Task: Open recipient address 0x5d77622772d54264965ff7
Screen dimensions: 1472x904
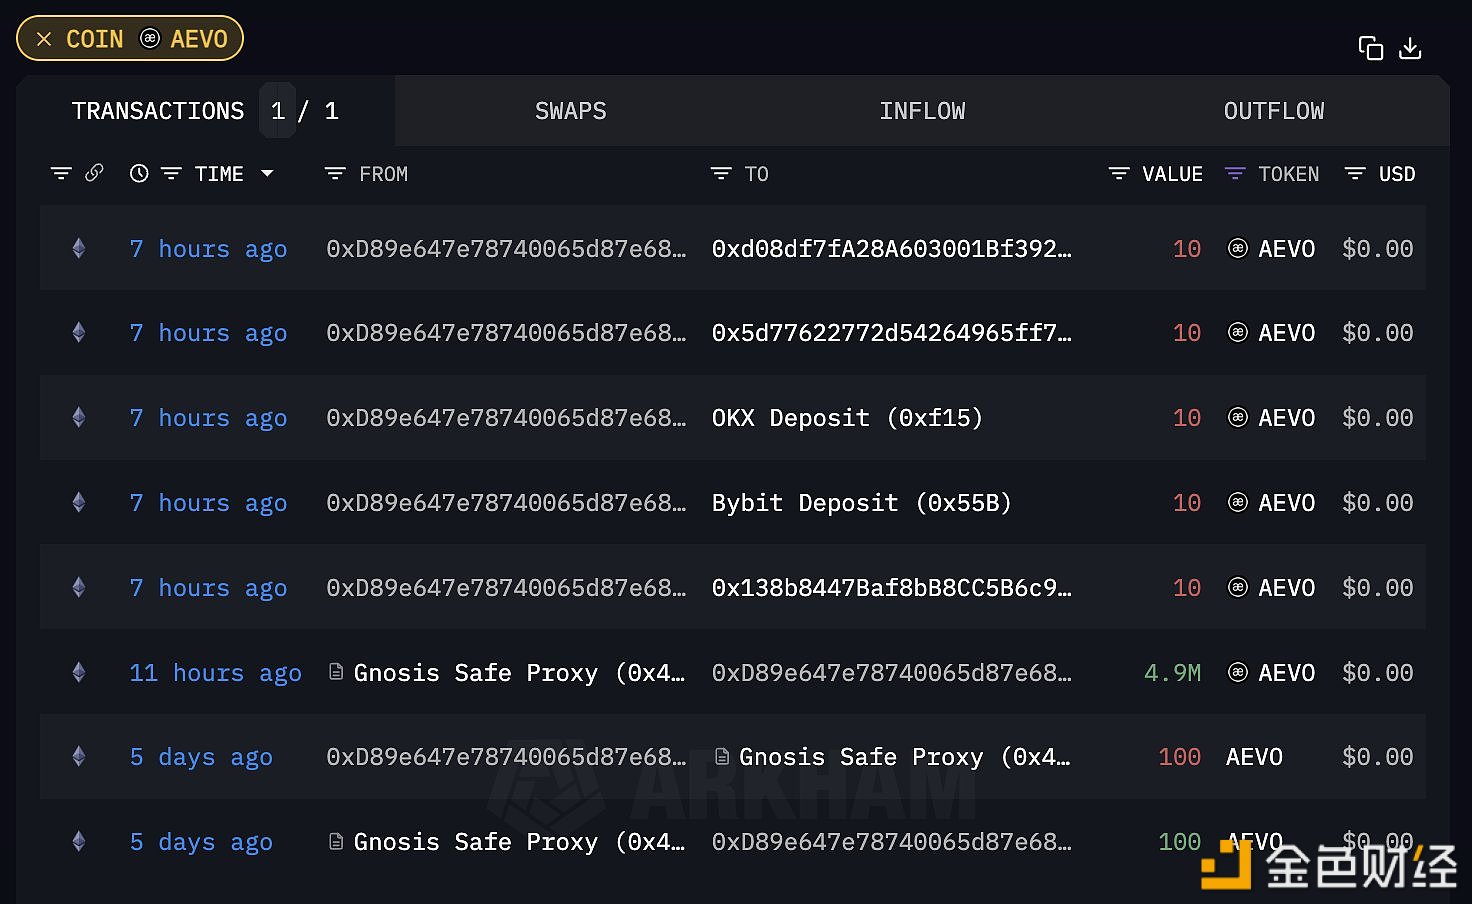Action: tap(891, 333)
